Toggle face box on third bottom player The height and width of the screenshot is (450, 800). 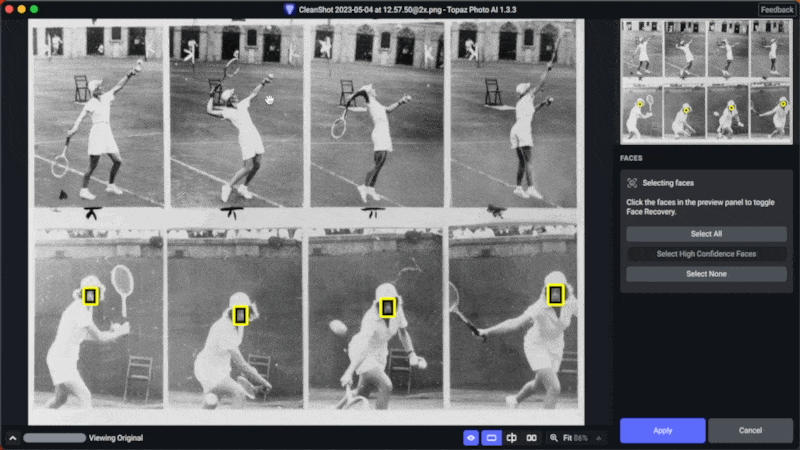pyautogui.click(x=388, y=308)
